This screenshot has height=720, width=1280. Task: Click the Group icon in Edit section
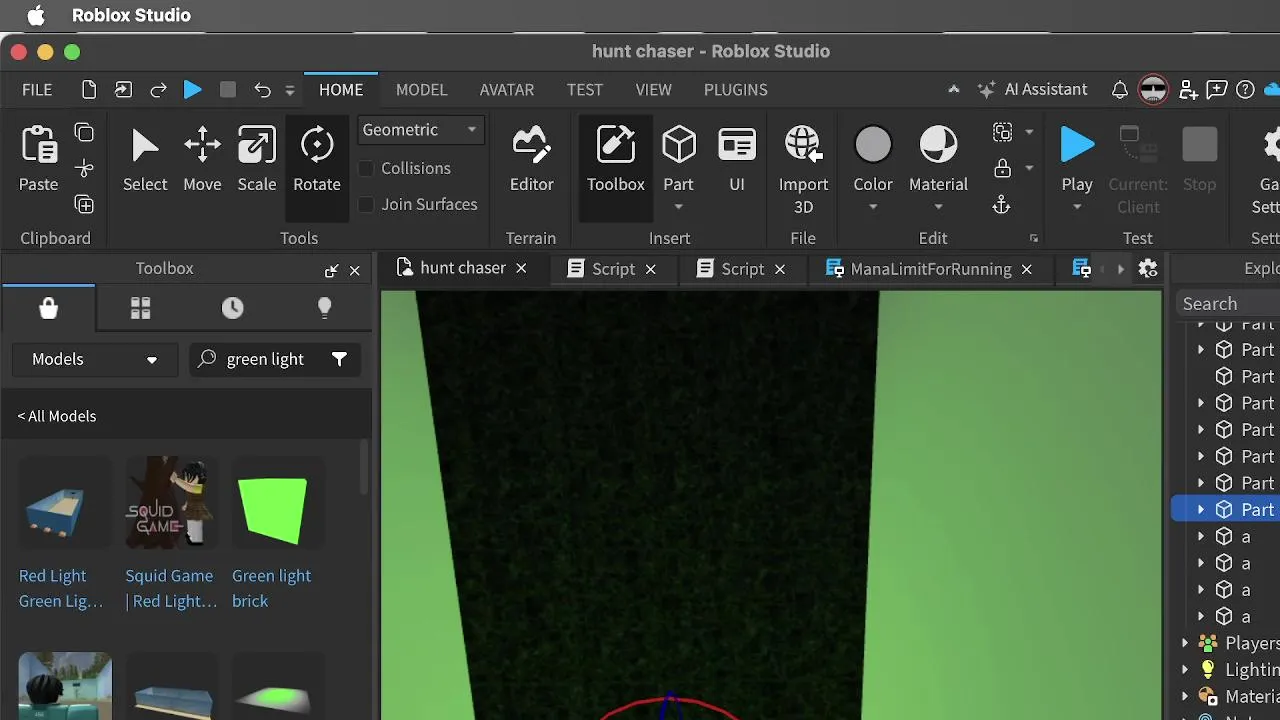(x=1002, y=132)
